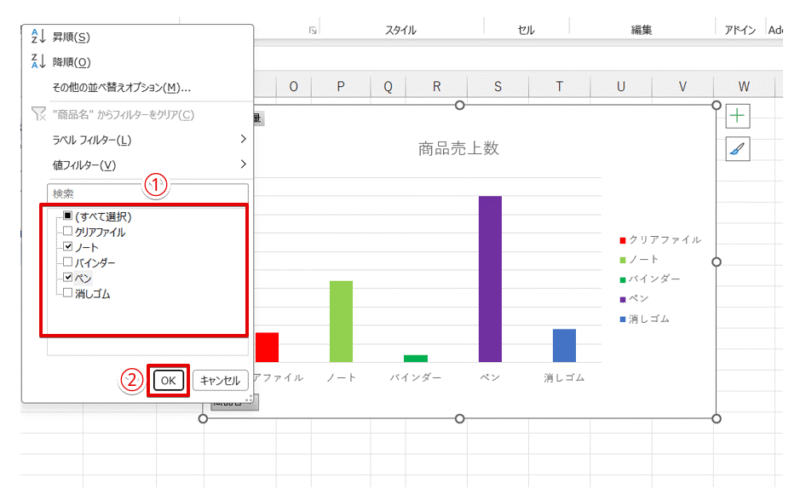Viewport: 812px width, 489px height.
Task: Click the 検索 search field
Action: coord(148,194)
